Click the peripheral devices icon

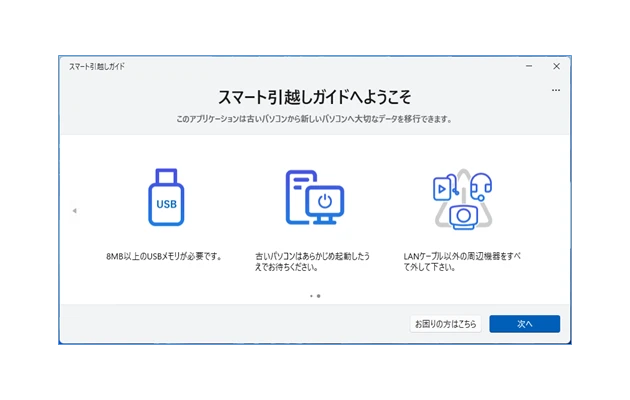tap(462, 198)
